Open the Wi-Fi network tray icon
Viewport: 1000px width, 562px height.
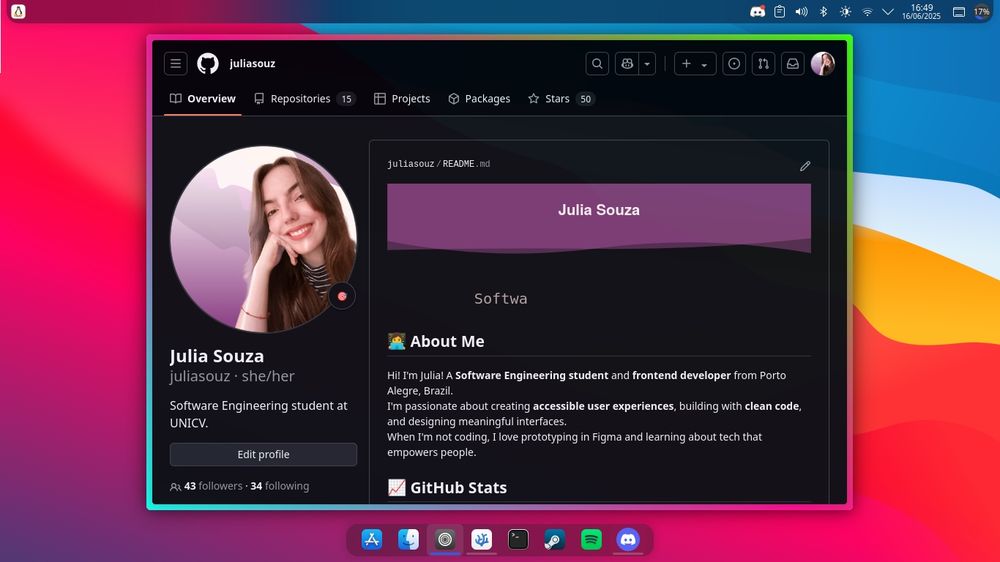[x=867, y=11]
